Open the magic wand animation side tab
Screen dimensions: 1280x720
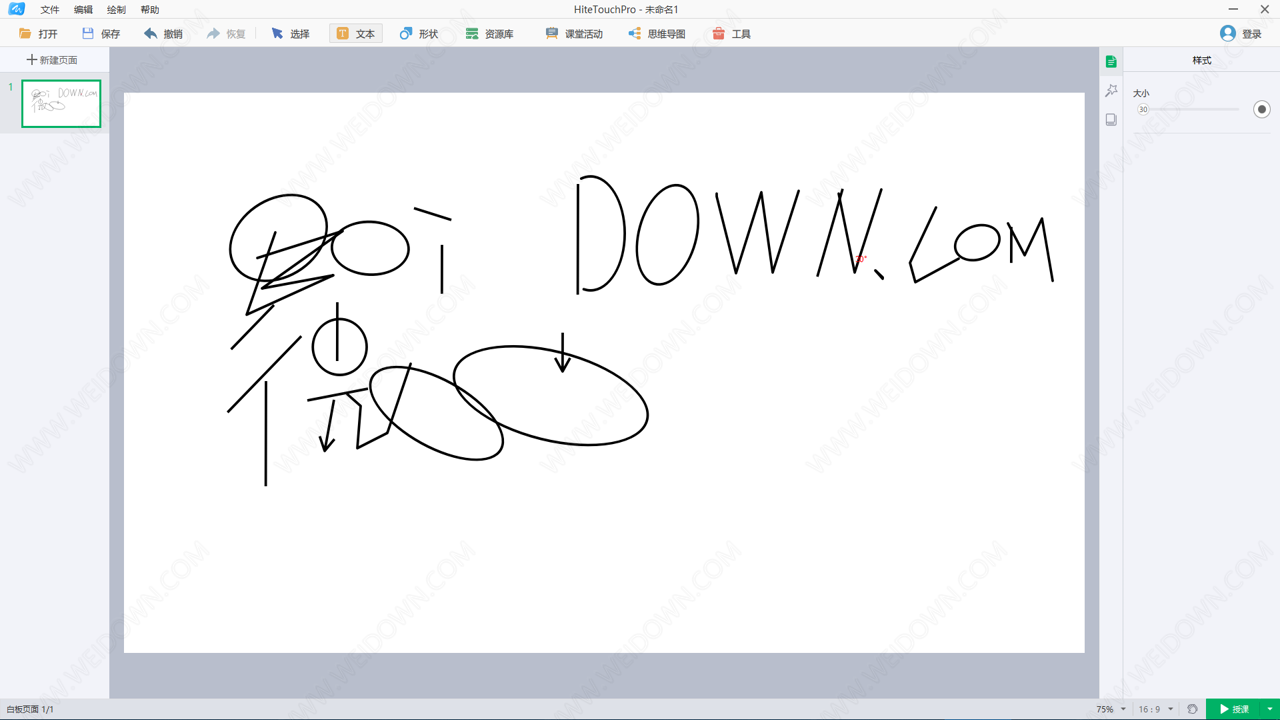tap(1111, 91)
